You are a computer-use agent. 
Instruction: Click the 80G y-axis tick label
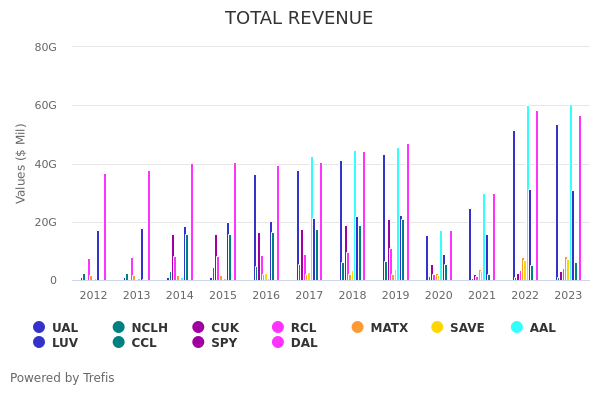click(45, 47)
